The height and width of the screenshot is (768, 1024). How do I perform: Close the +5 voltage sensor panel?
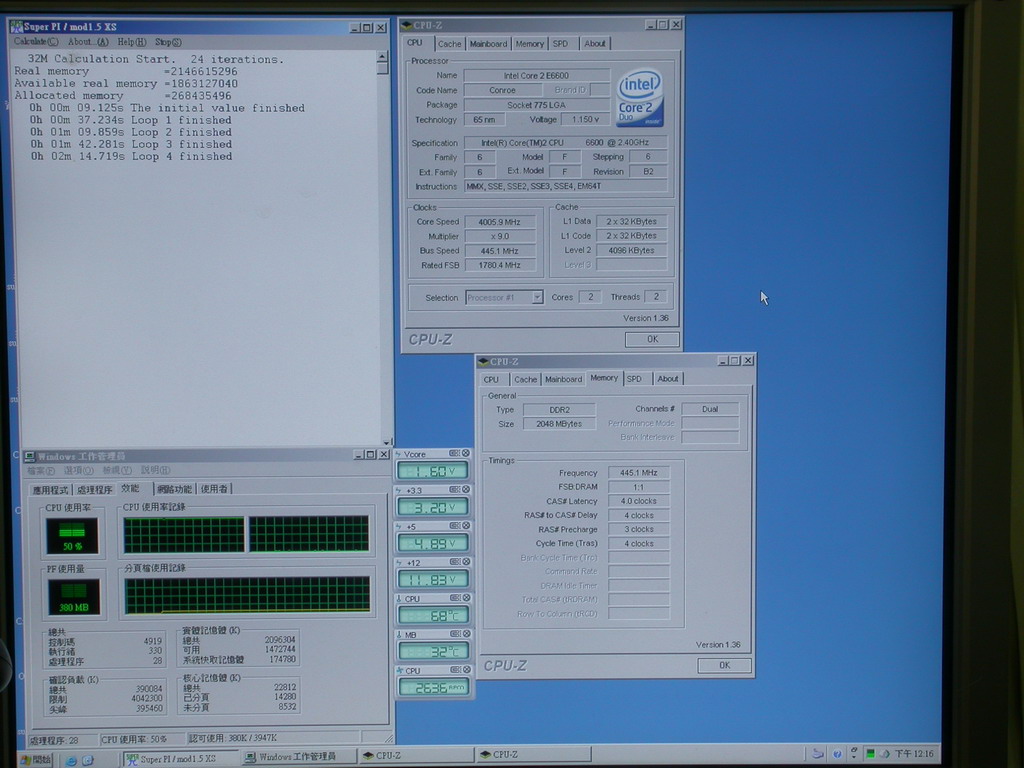click(x=465, y=526)
